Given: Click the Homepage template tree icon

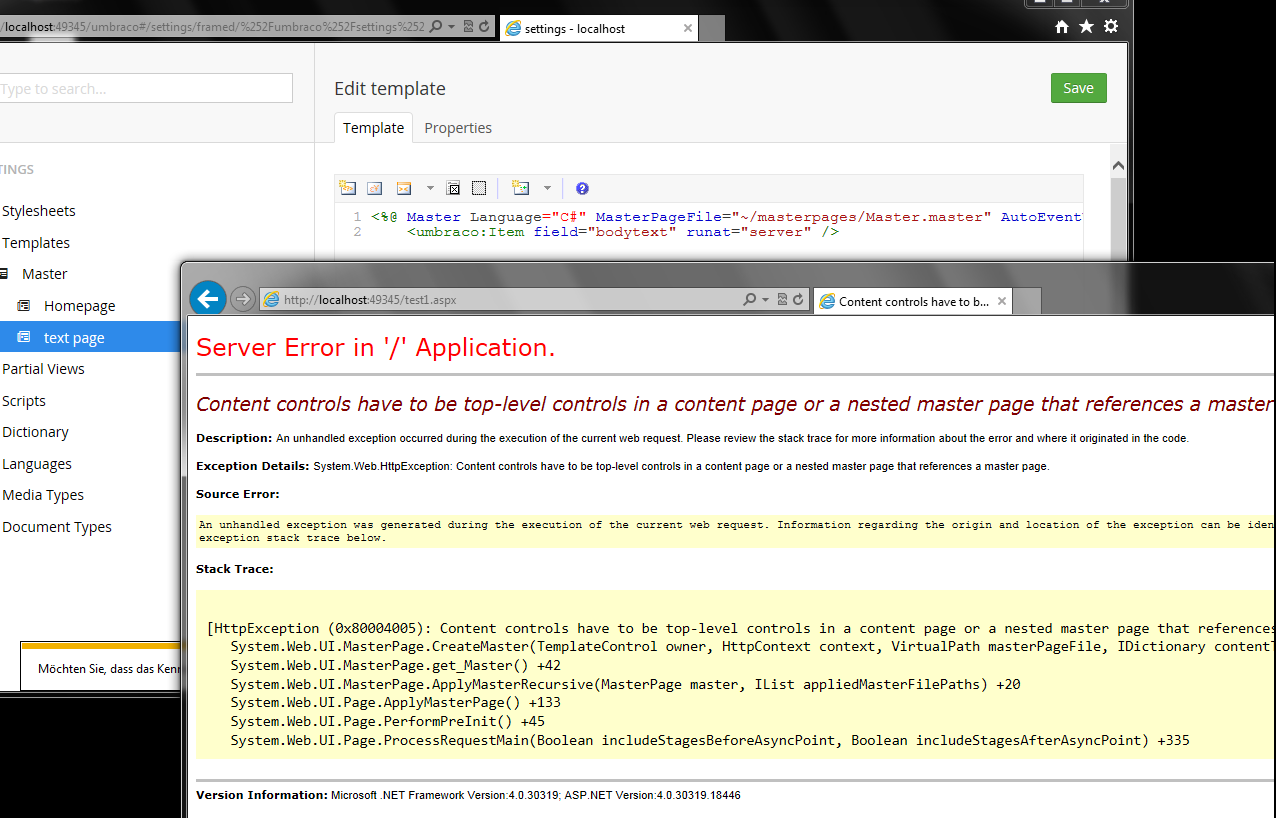Looking at the screenshot, I should pyautogui.click(x=24, y=305).
